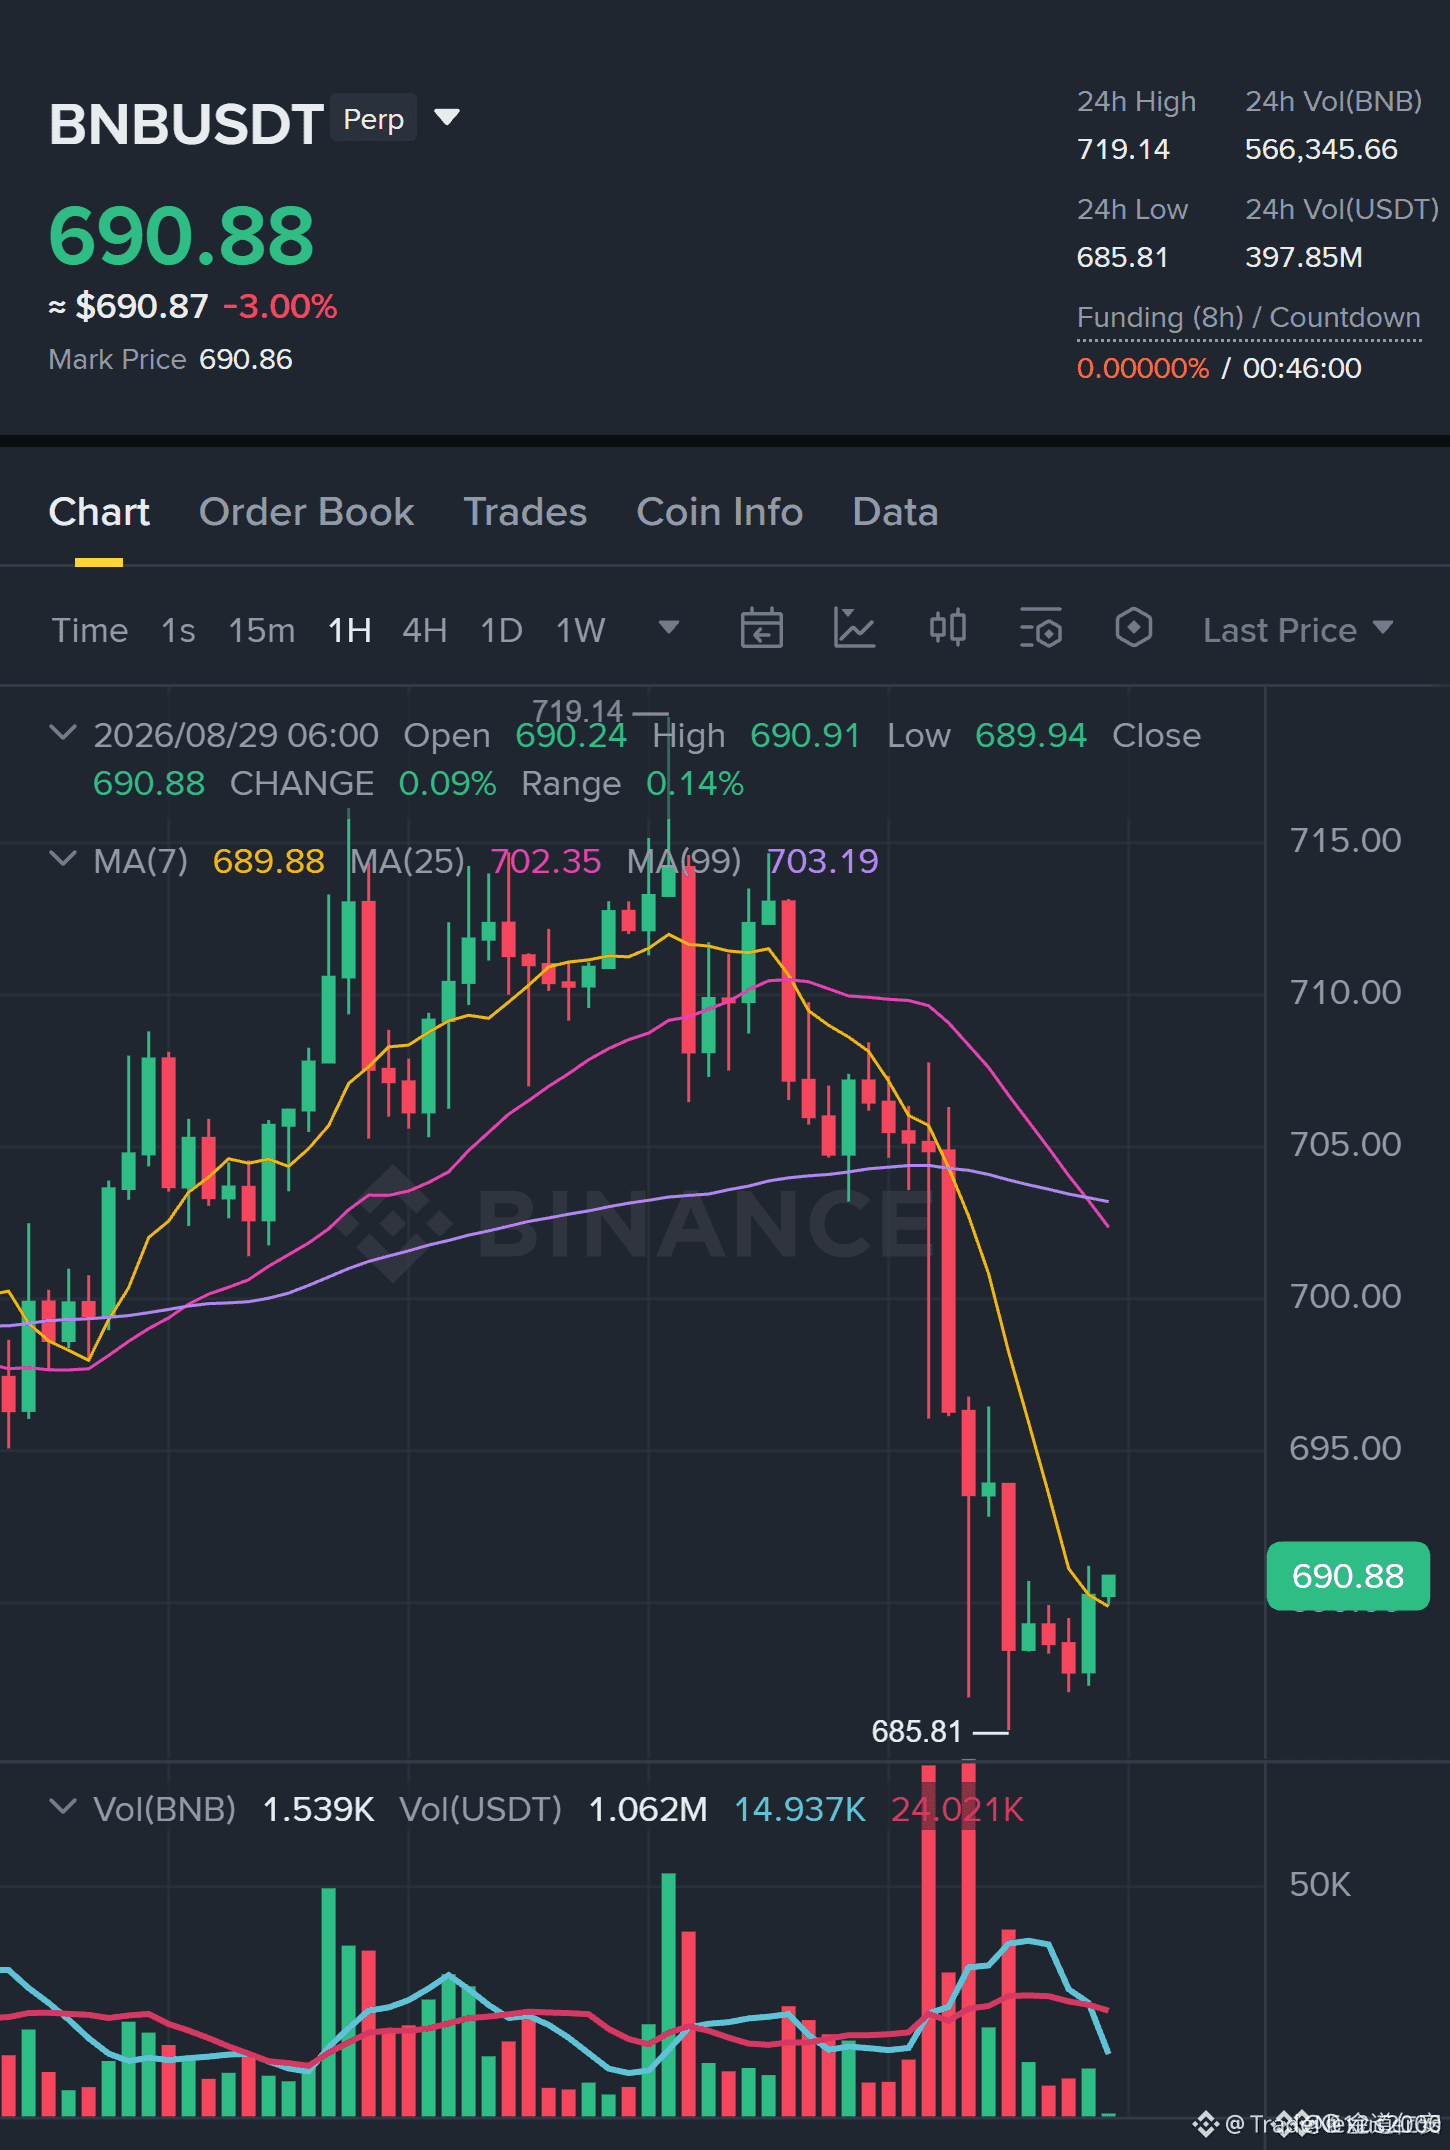Select the 1s interval

[178, 630]
